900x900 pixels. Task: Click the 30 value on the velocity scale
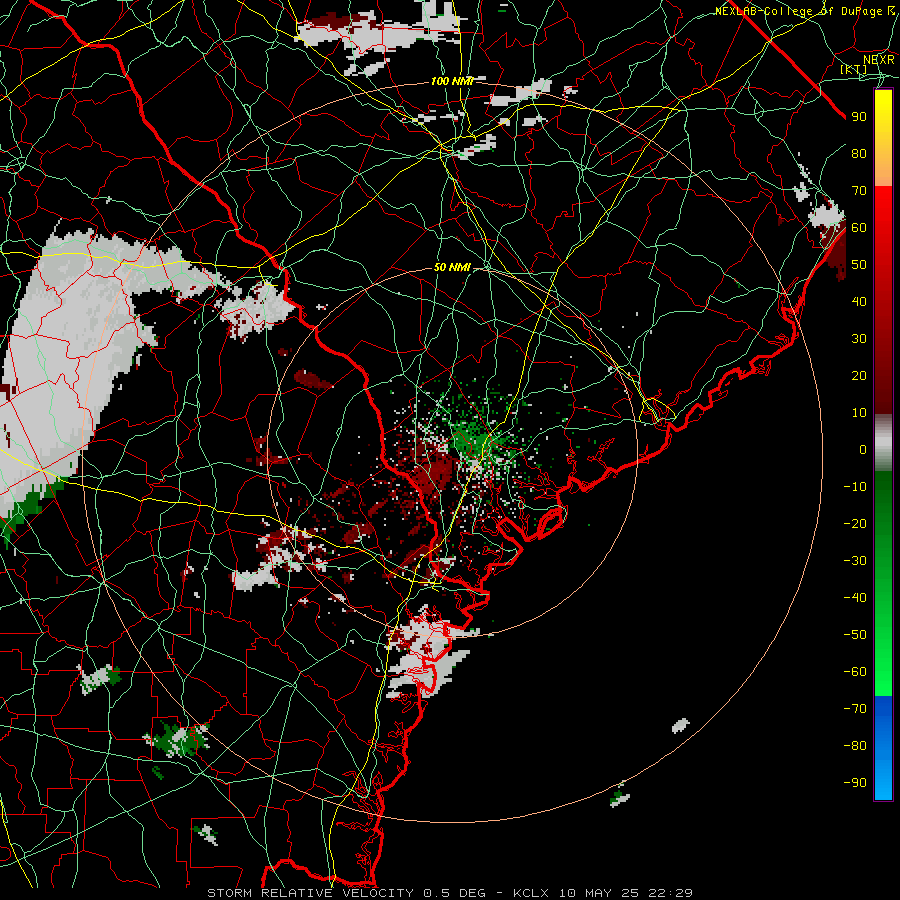coord(859,339)
